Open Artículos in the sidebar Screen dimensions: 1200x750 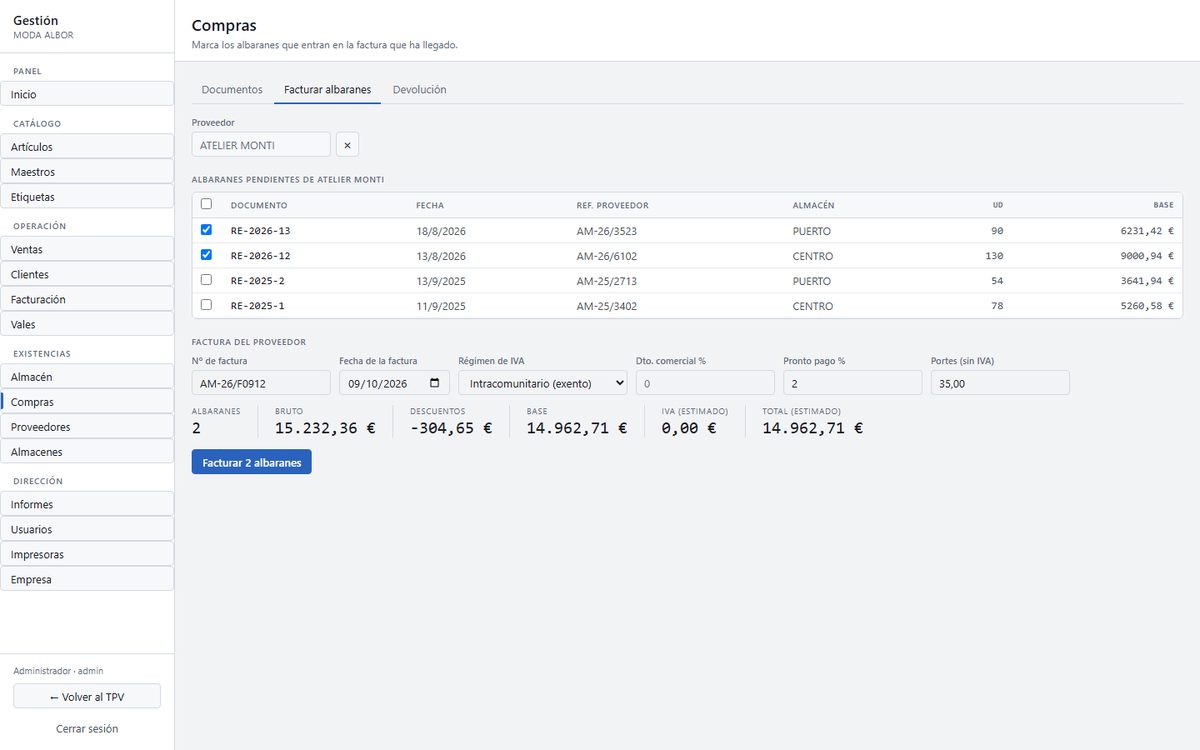point(87,147)
